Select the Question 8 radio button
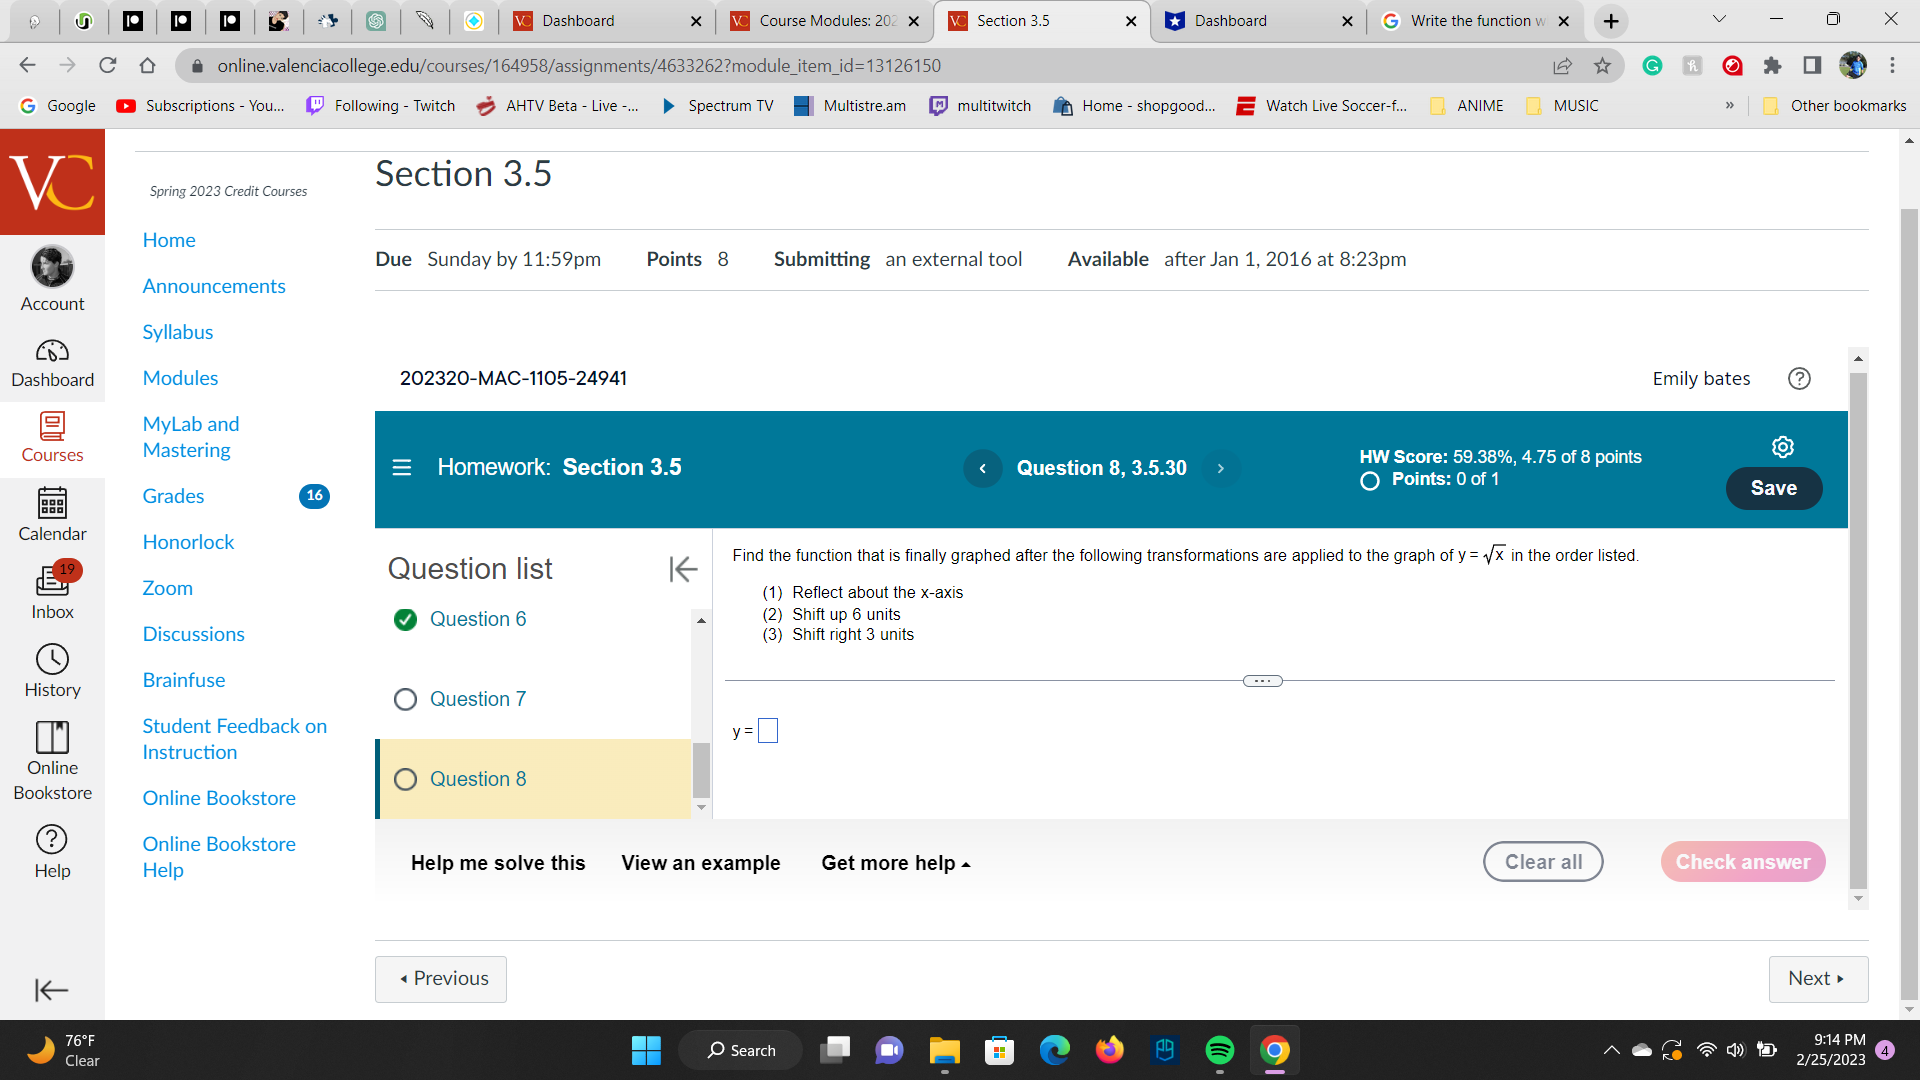Viewport: 1920px width, 1080px height. pos(405,779)
